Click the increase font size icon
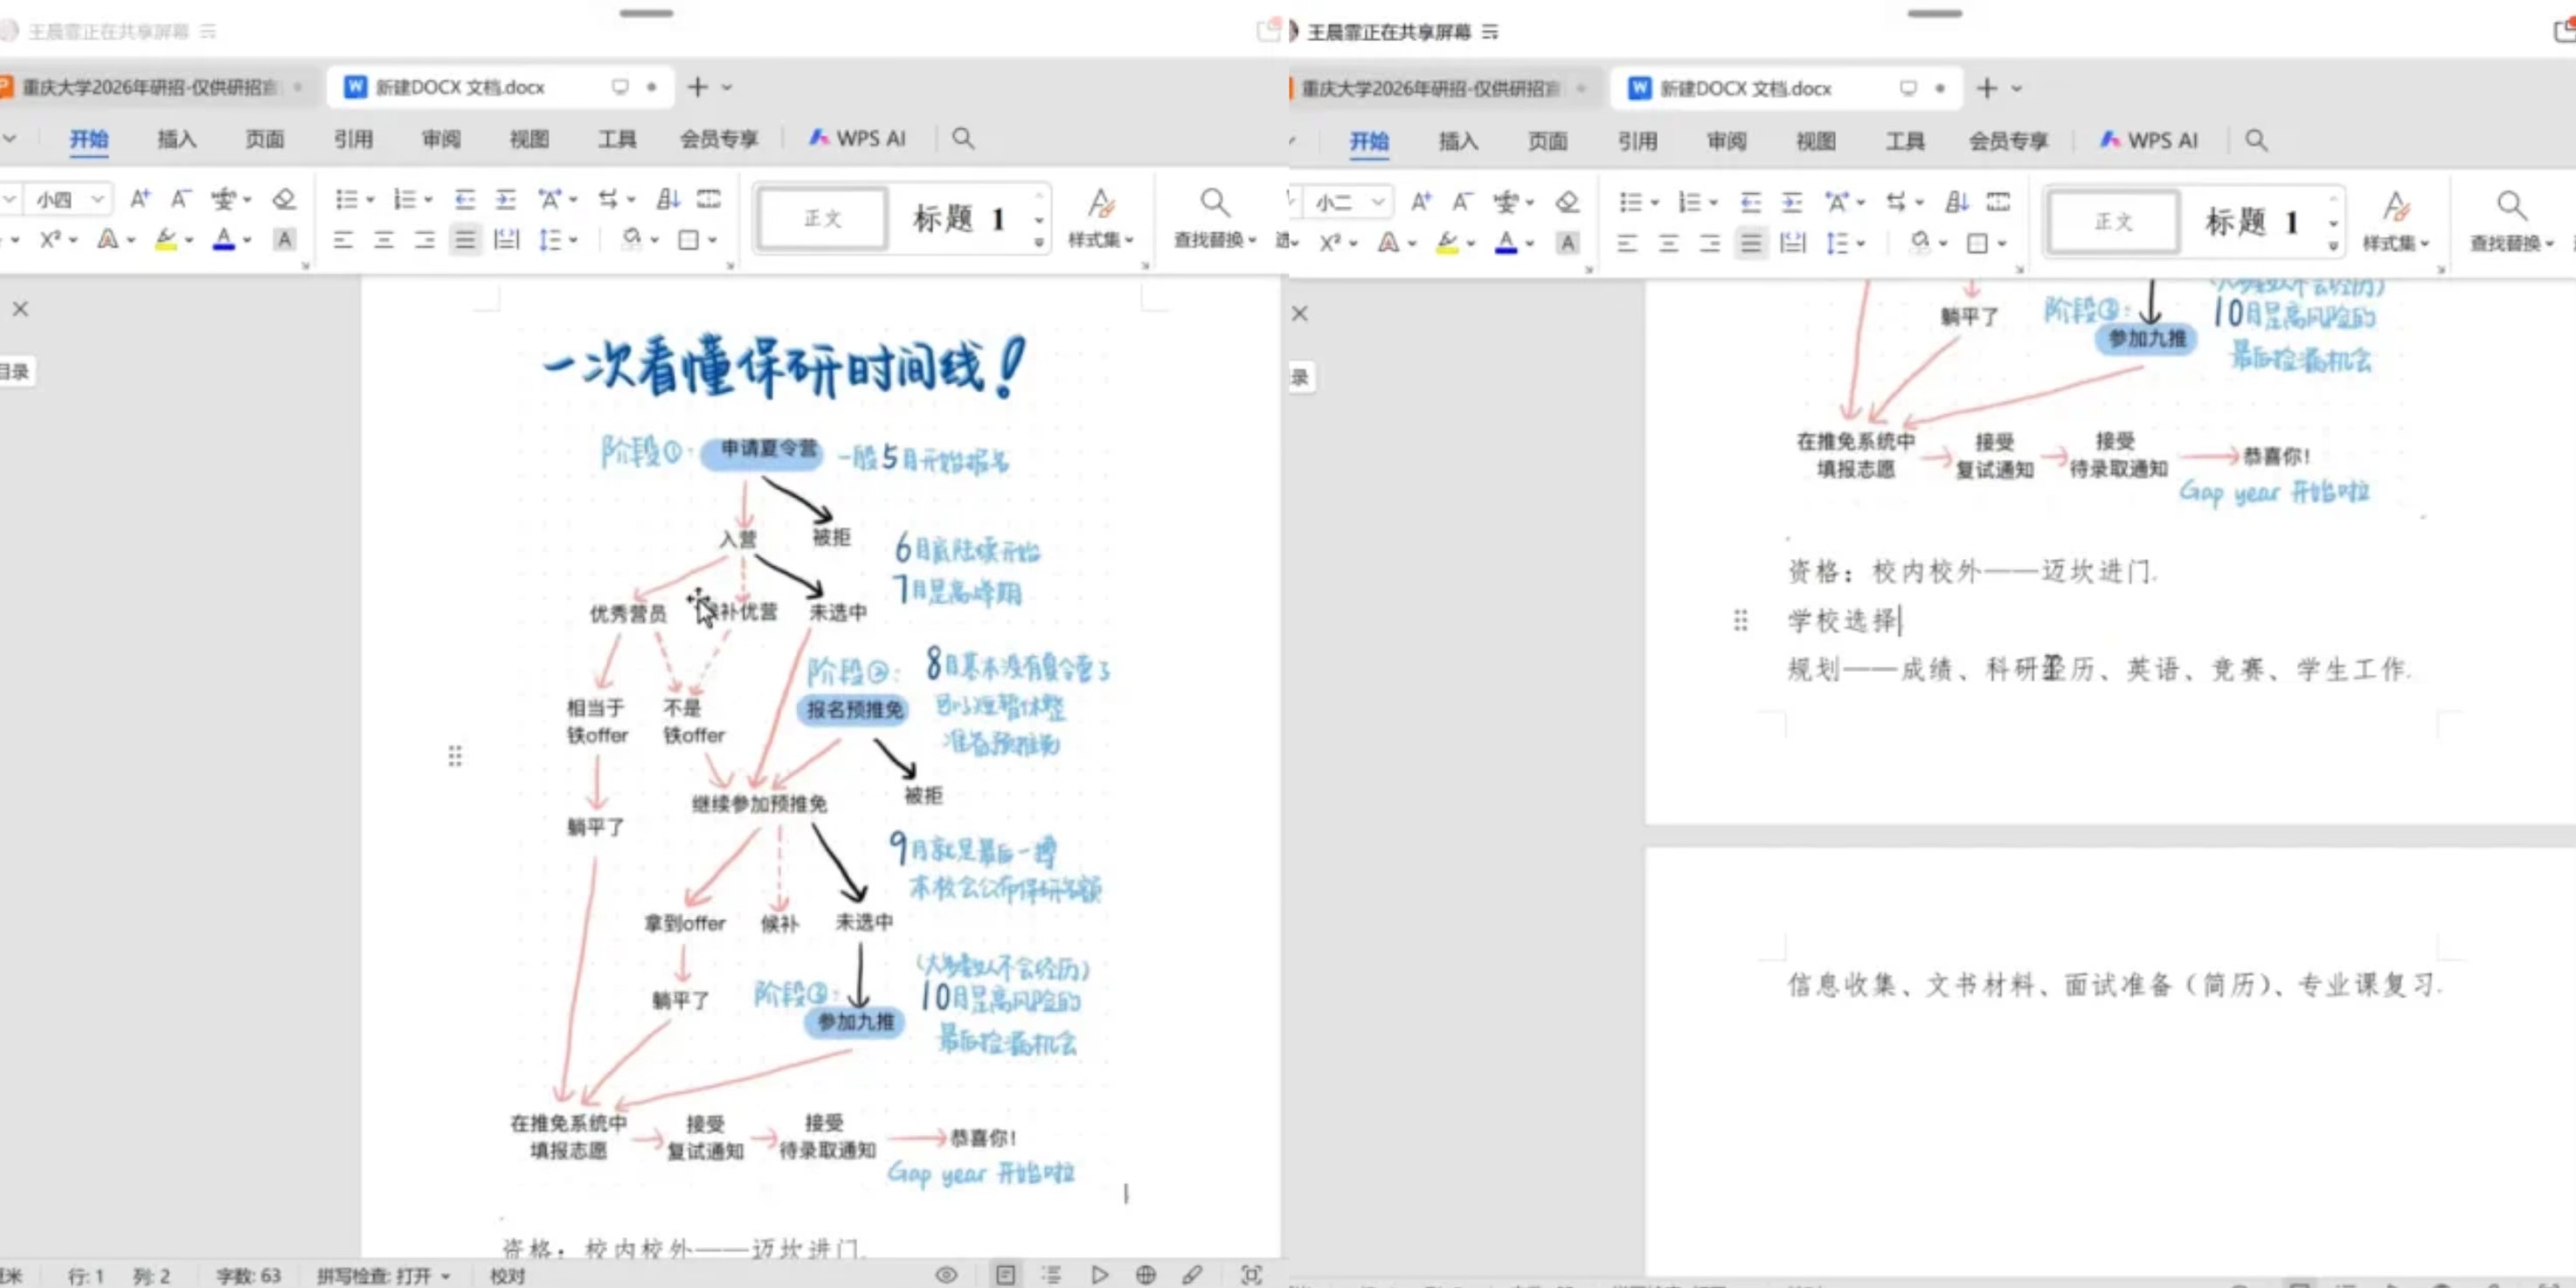Screen dimensions: 2576x1288 coord(140,199)
